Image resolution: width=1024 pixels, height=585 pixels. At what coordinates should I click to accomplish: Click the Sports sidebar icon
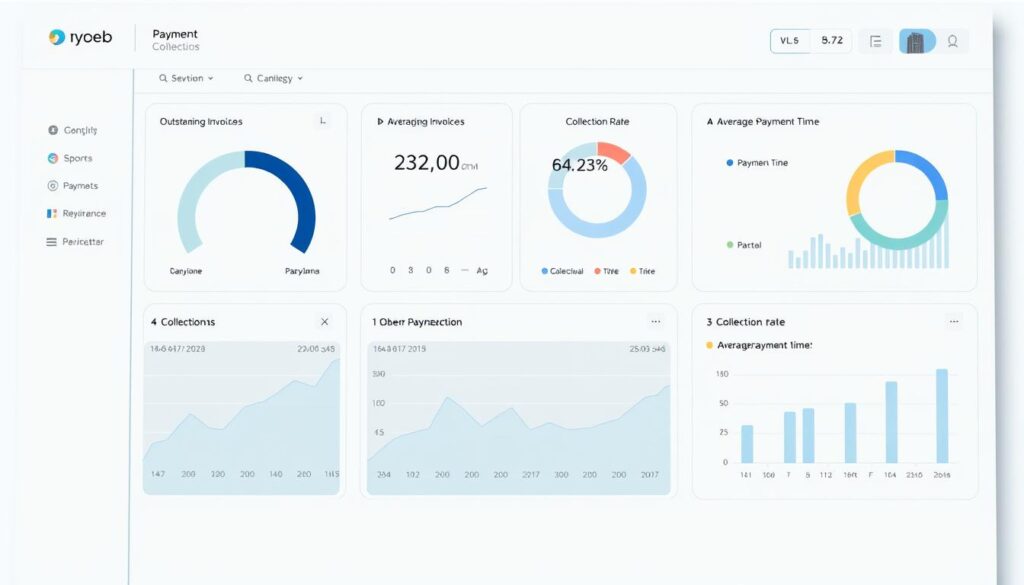coord(54,158)
